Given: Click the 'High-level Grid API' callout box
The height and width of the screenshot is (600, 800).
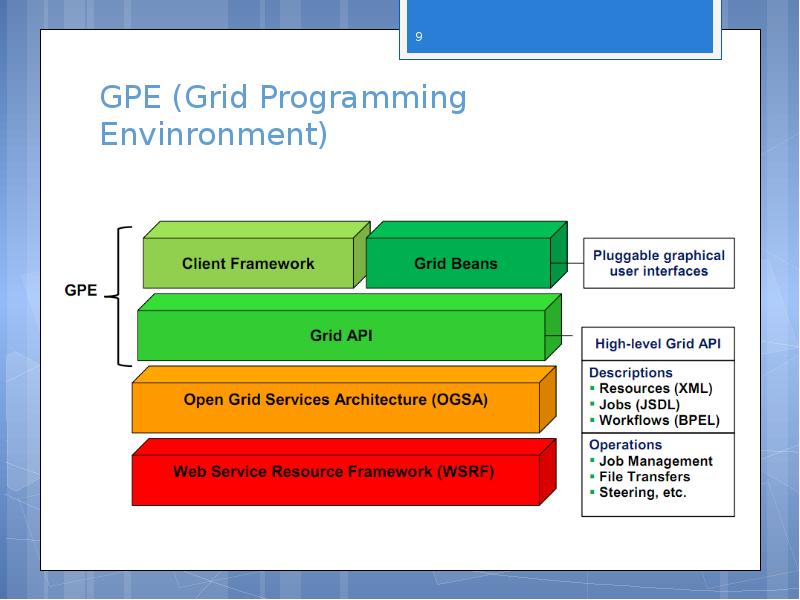Looking at the screenshot, I should pyautogui.click(x=657, y=344).
